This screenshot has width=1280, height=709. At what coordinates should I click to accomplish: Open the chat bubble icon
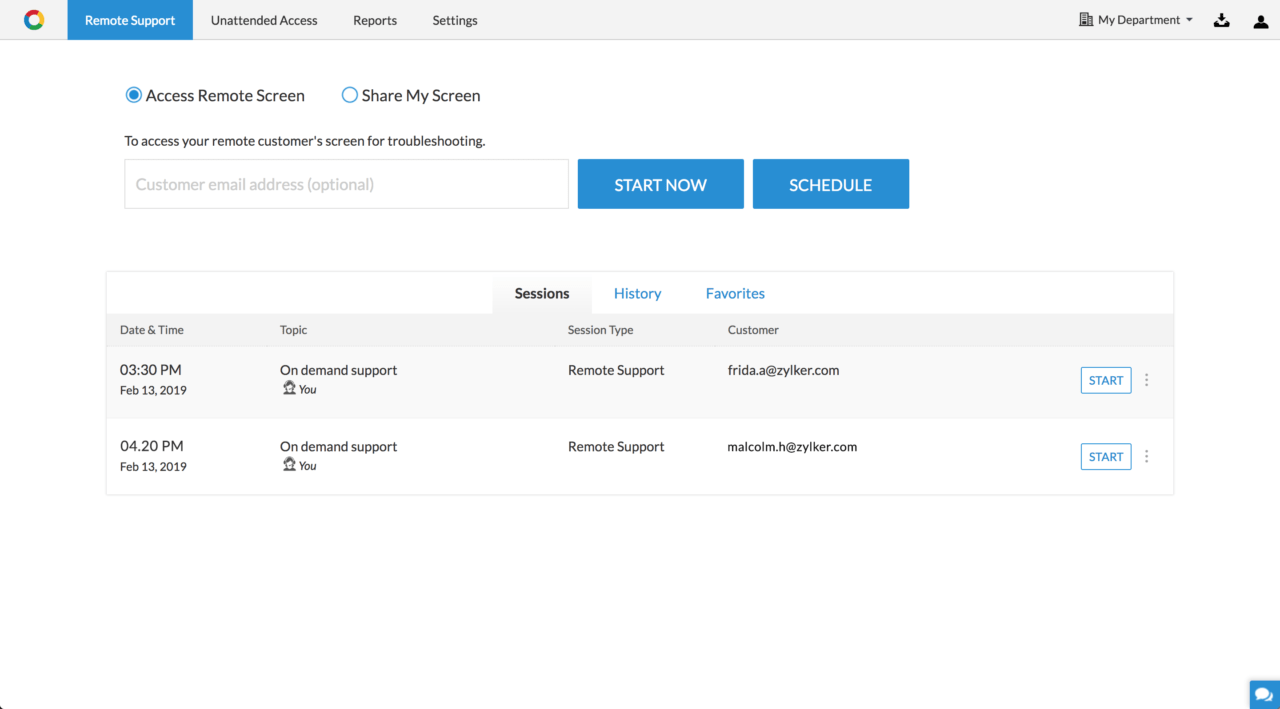1263,694
